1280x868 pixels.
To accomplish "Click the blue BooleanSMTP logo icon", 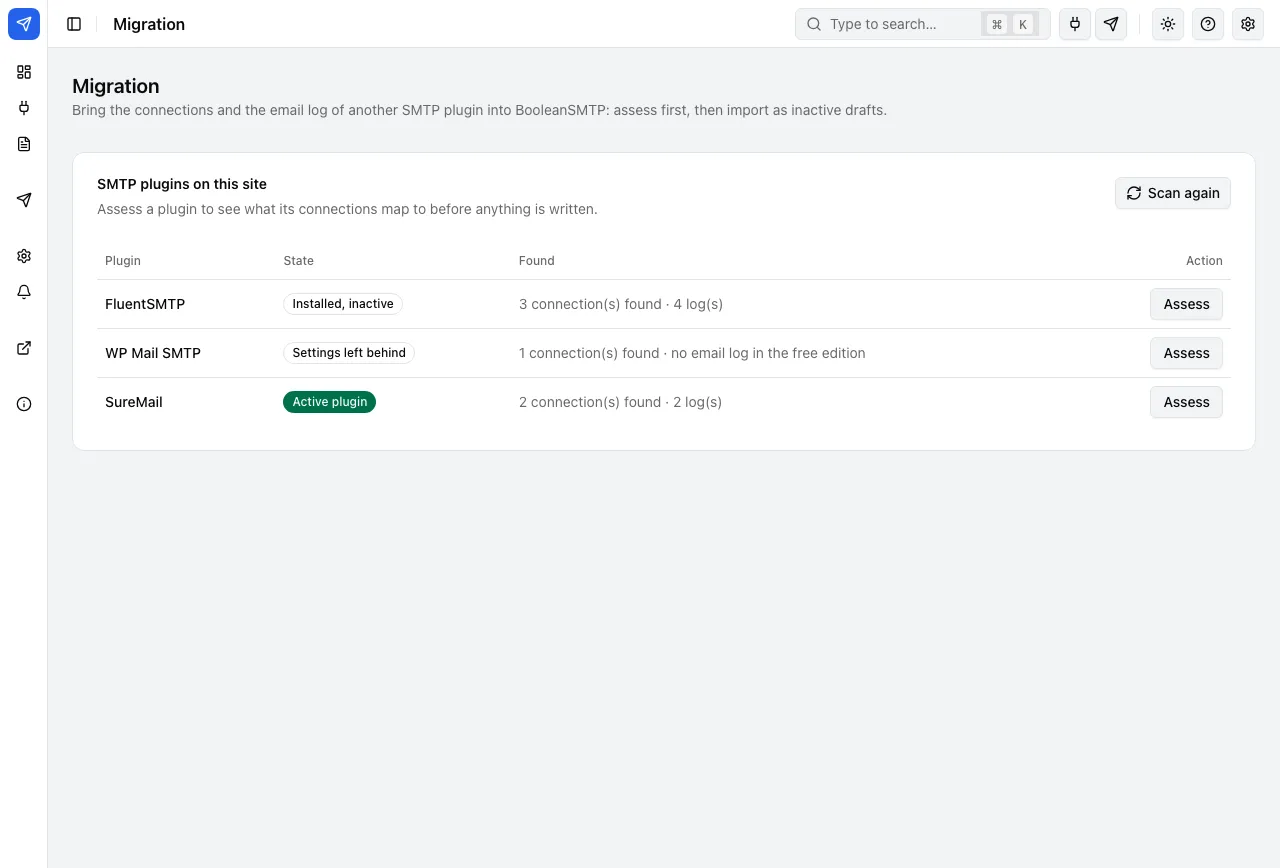I will (x=24, y=24).
